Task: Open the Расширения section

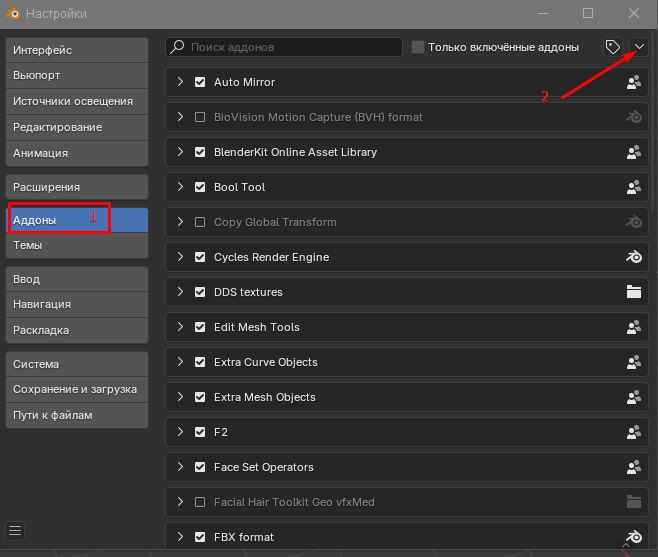Action: coord(77,187)
